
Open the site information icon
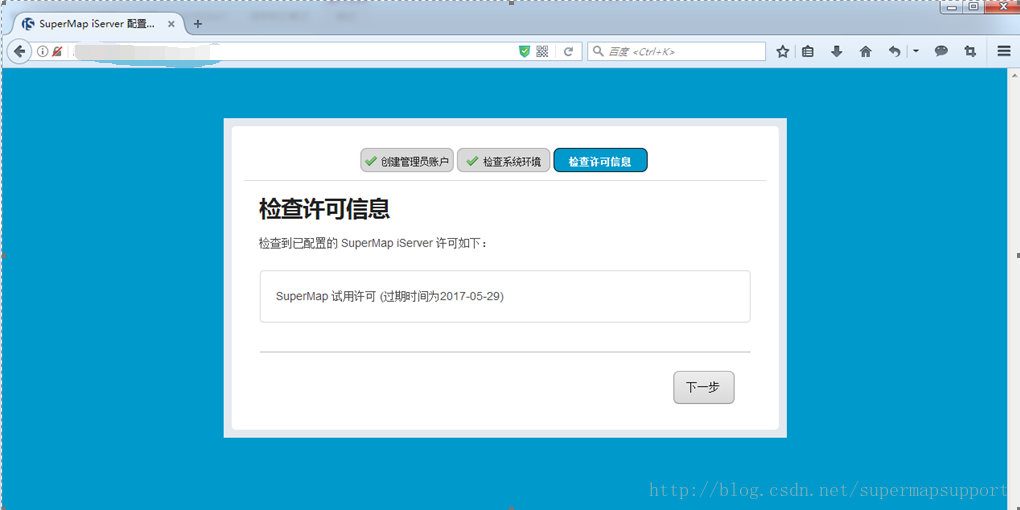coord(42,51)
